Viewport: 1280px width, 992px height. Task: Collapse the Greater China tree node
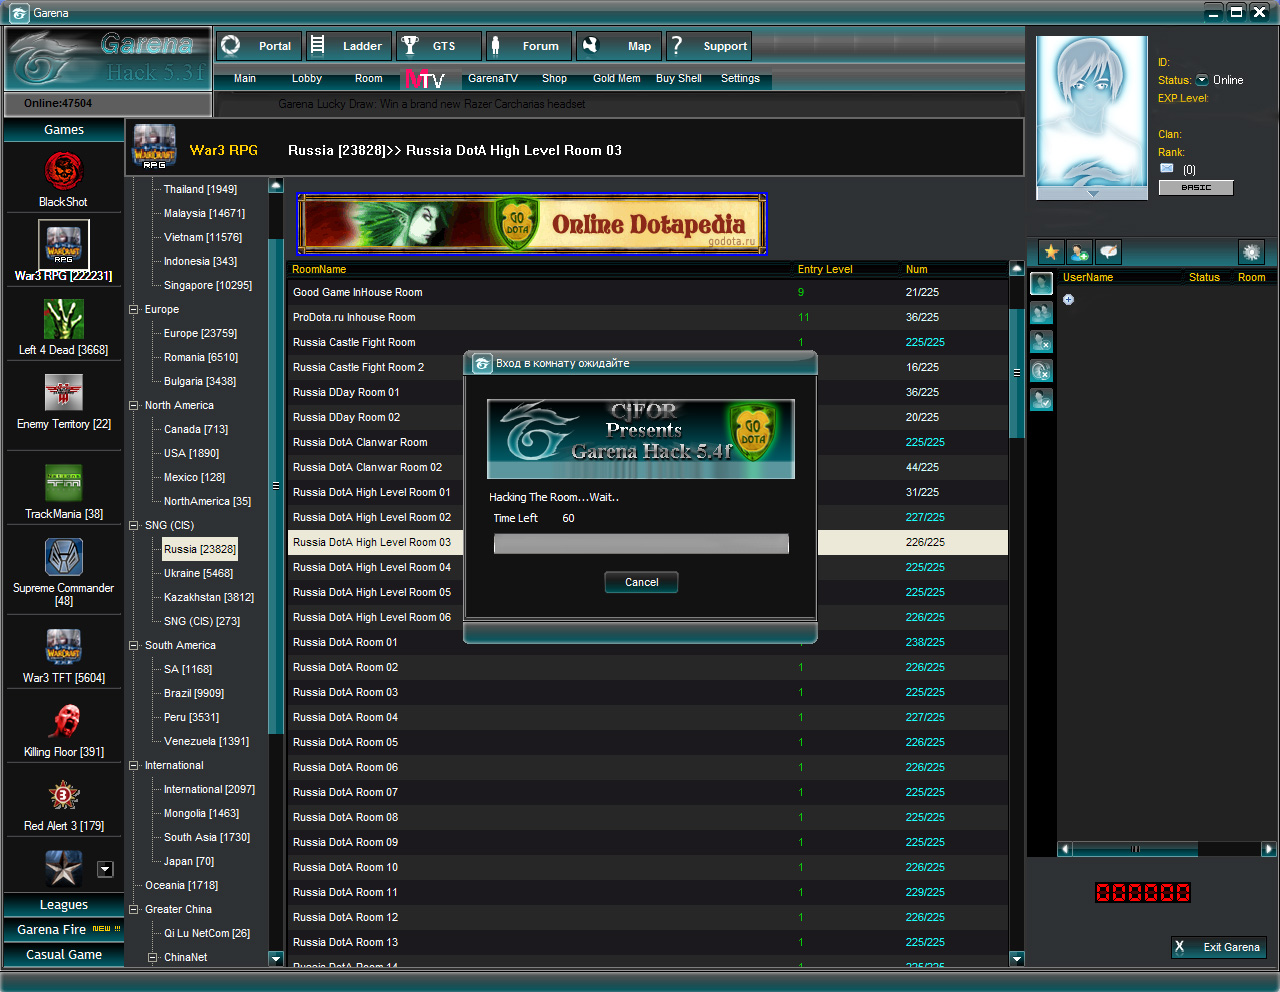(x=134, y=910)
